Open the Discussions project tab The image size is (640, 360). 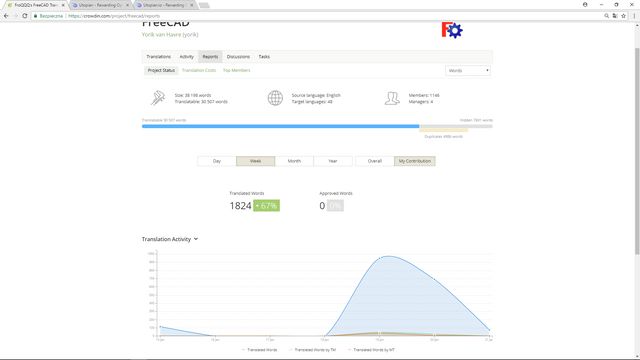[238, 57]
